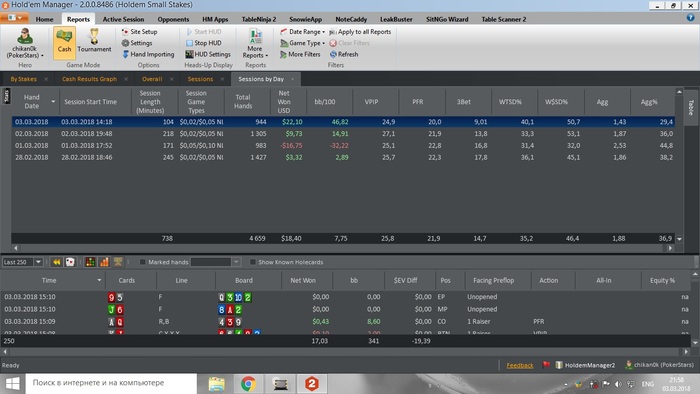Enable Show Known Holecards checkbox
Viewport: 700px width, 394px height.
pyautogui.click(x=253, y=262)
